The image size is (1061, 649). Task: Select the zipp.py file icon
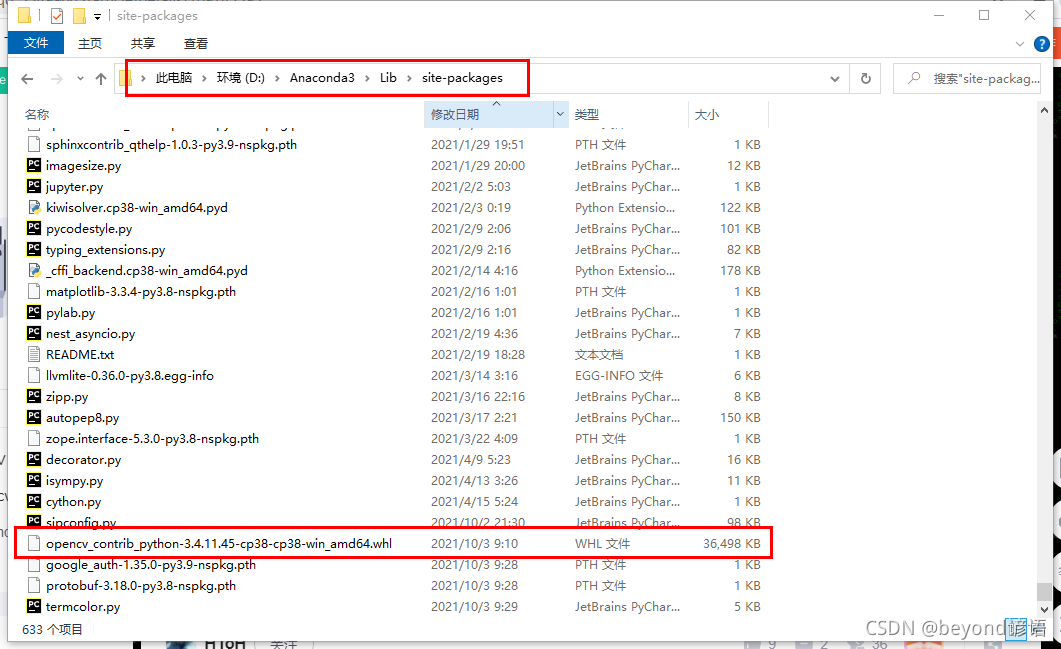click(34, 395)
